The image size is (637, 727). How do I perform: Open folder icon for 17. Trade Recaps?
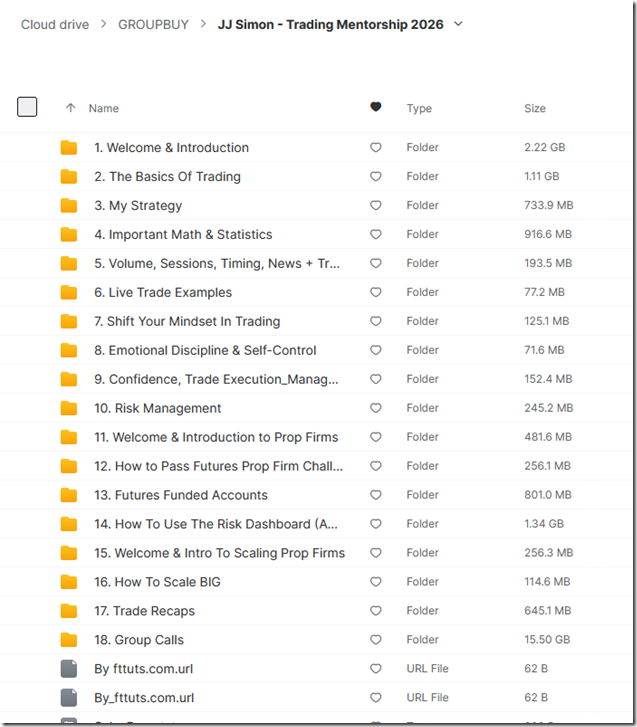click(69, 611)
